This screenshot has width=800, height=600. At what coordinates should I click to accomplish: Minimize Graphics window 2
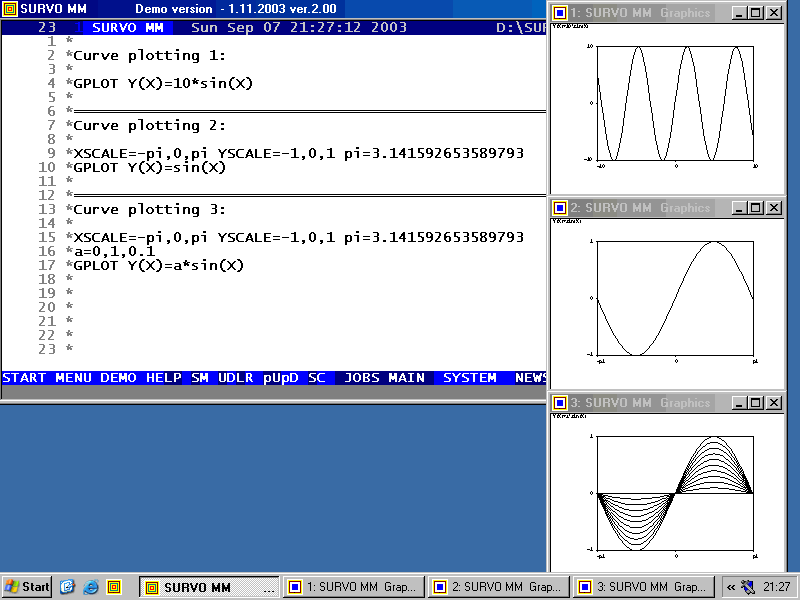click(739, 208)
